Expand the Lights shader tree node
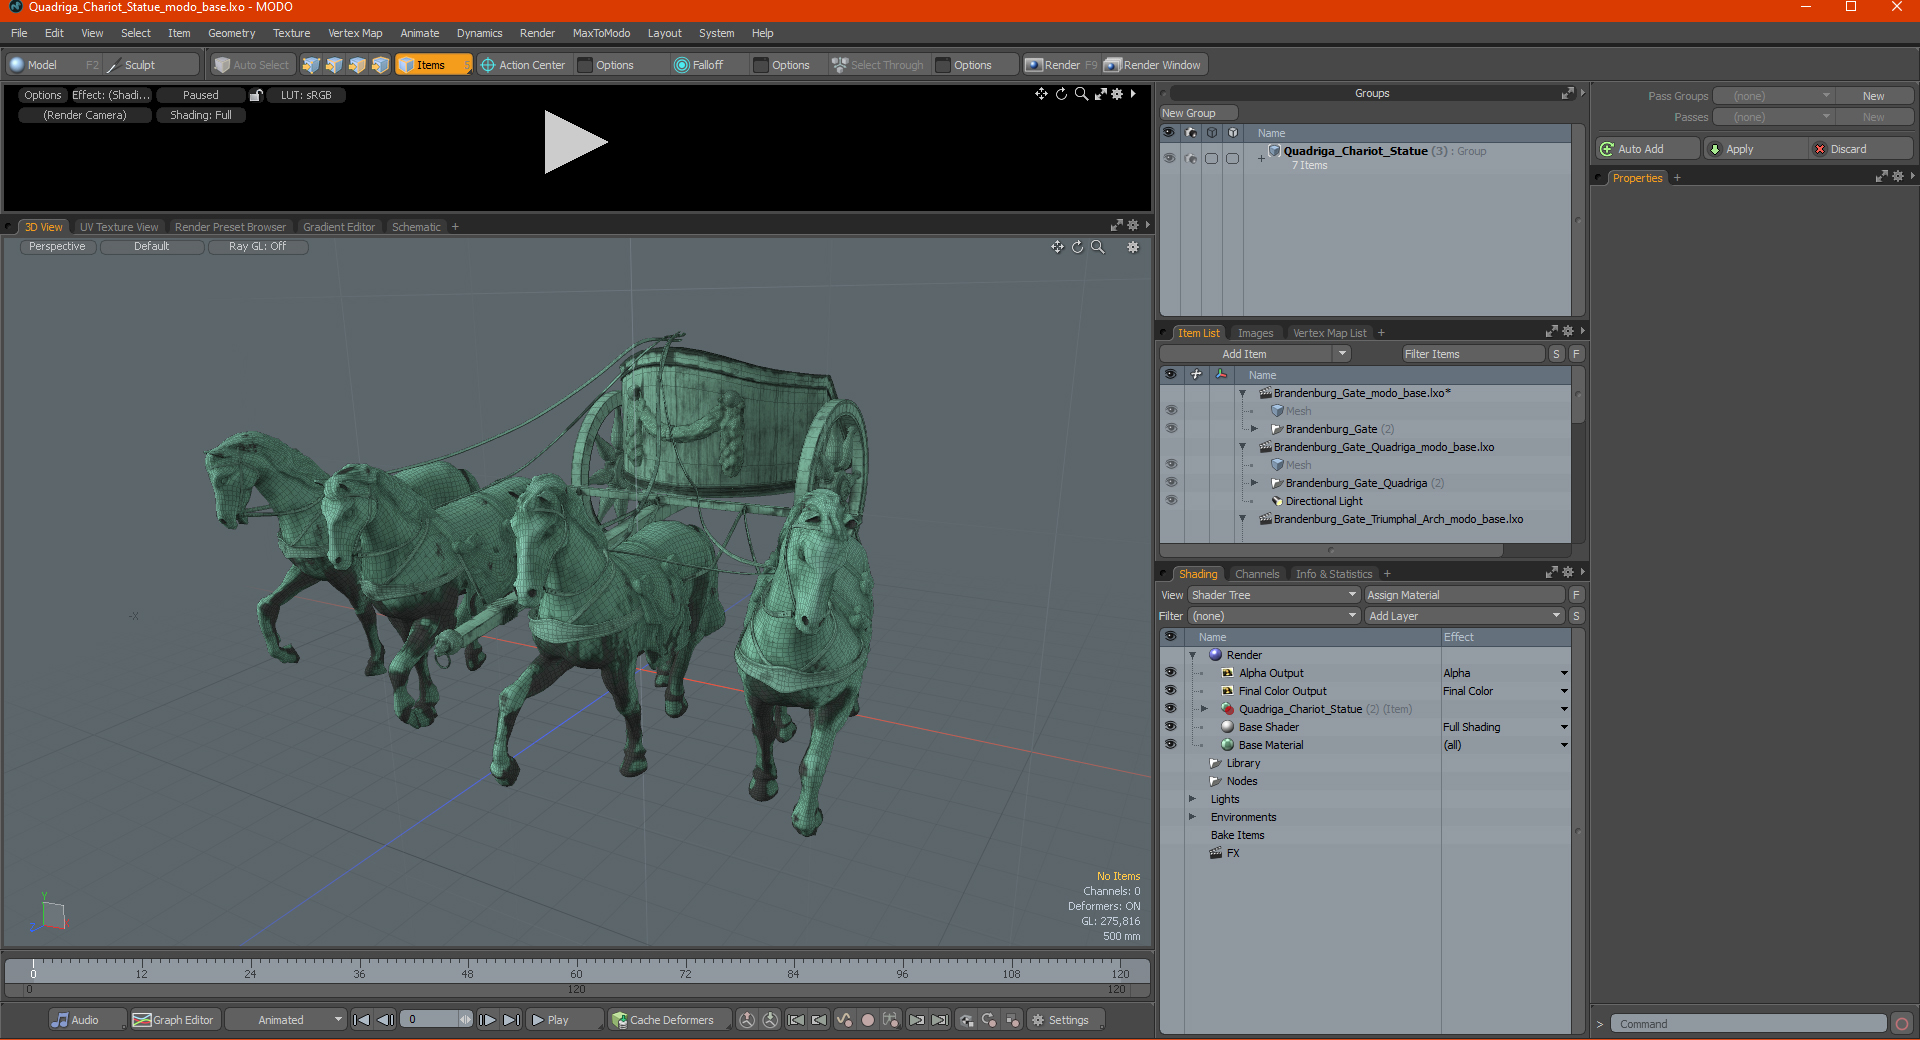 click(x=1192, y=799)
